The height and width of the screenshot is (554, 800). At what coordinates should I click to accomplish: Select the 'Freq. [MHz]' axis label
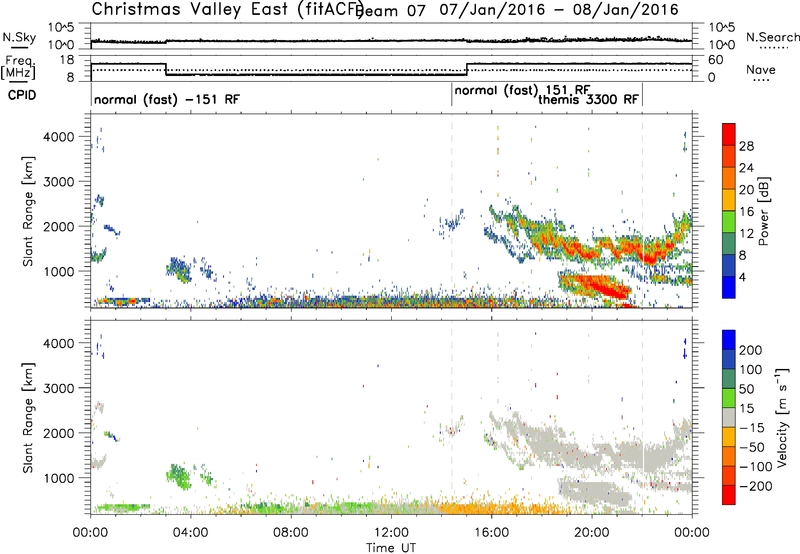18,67
